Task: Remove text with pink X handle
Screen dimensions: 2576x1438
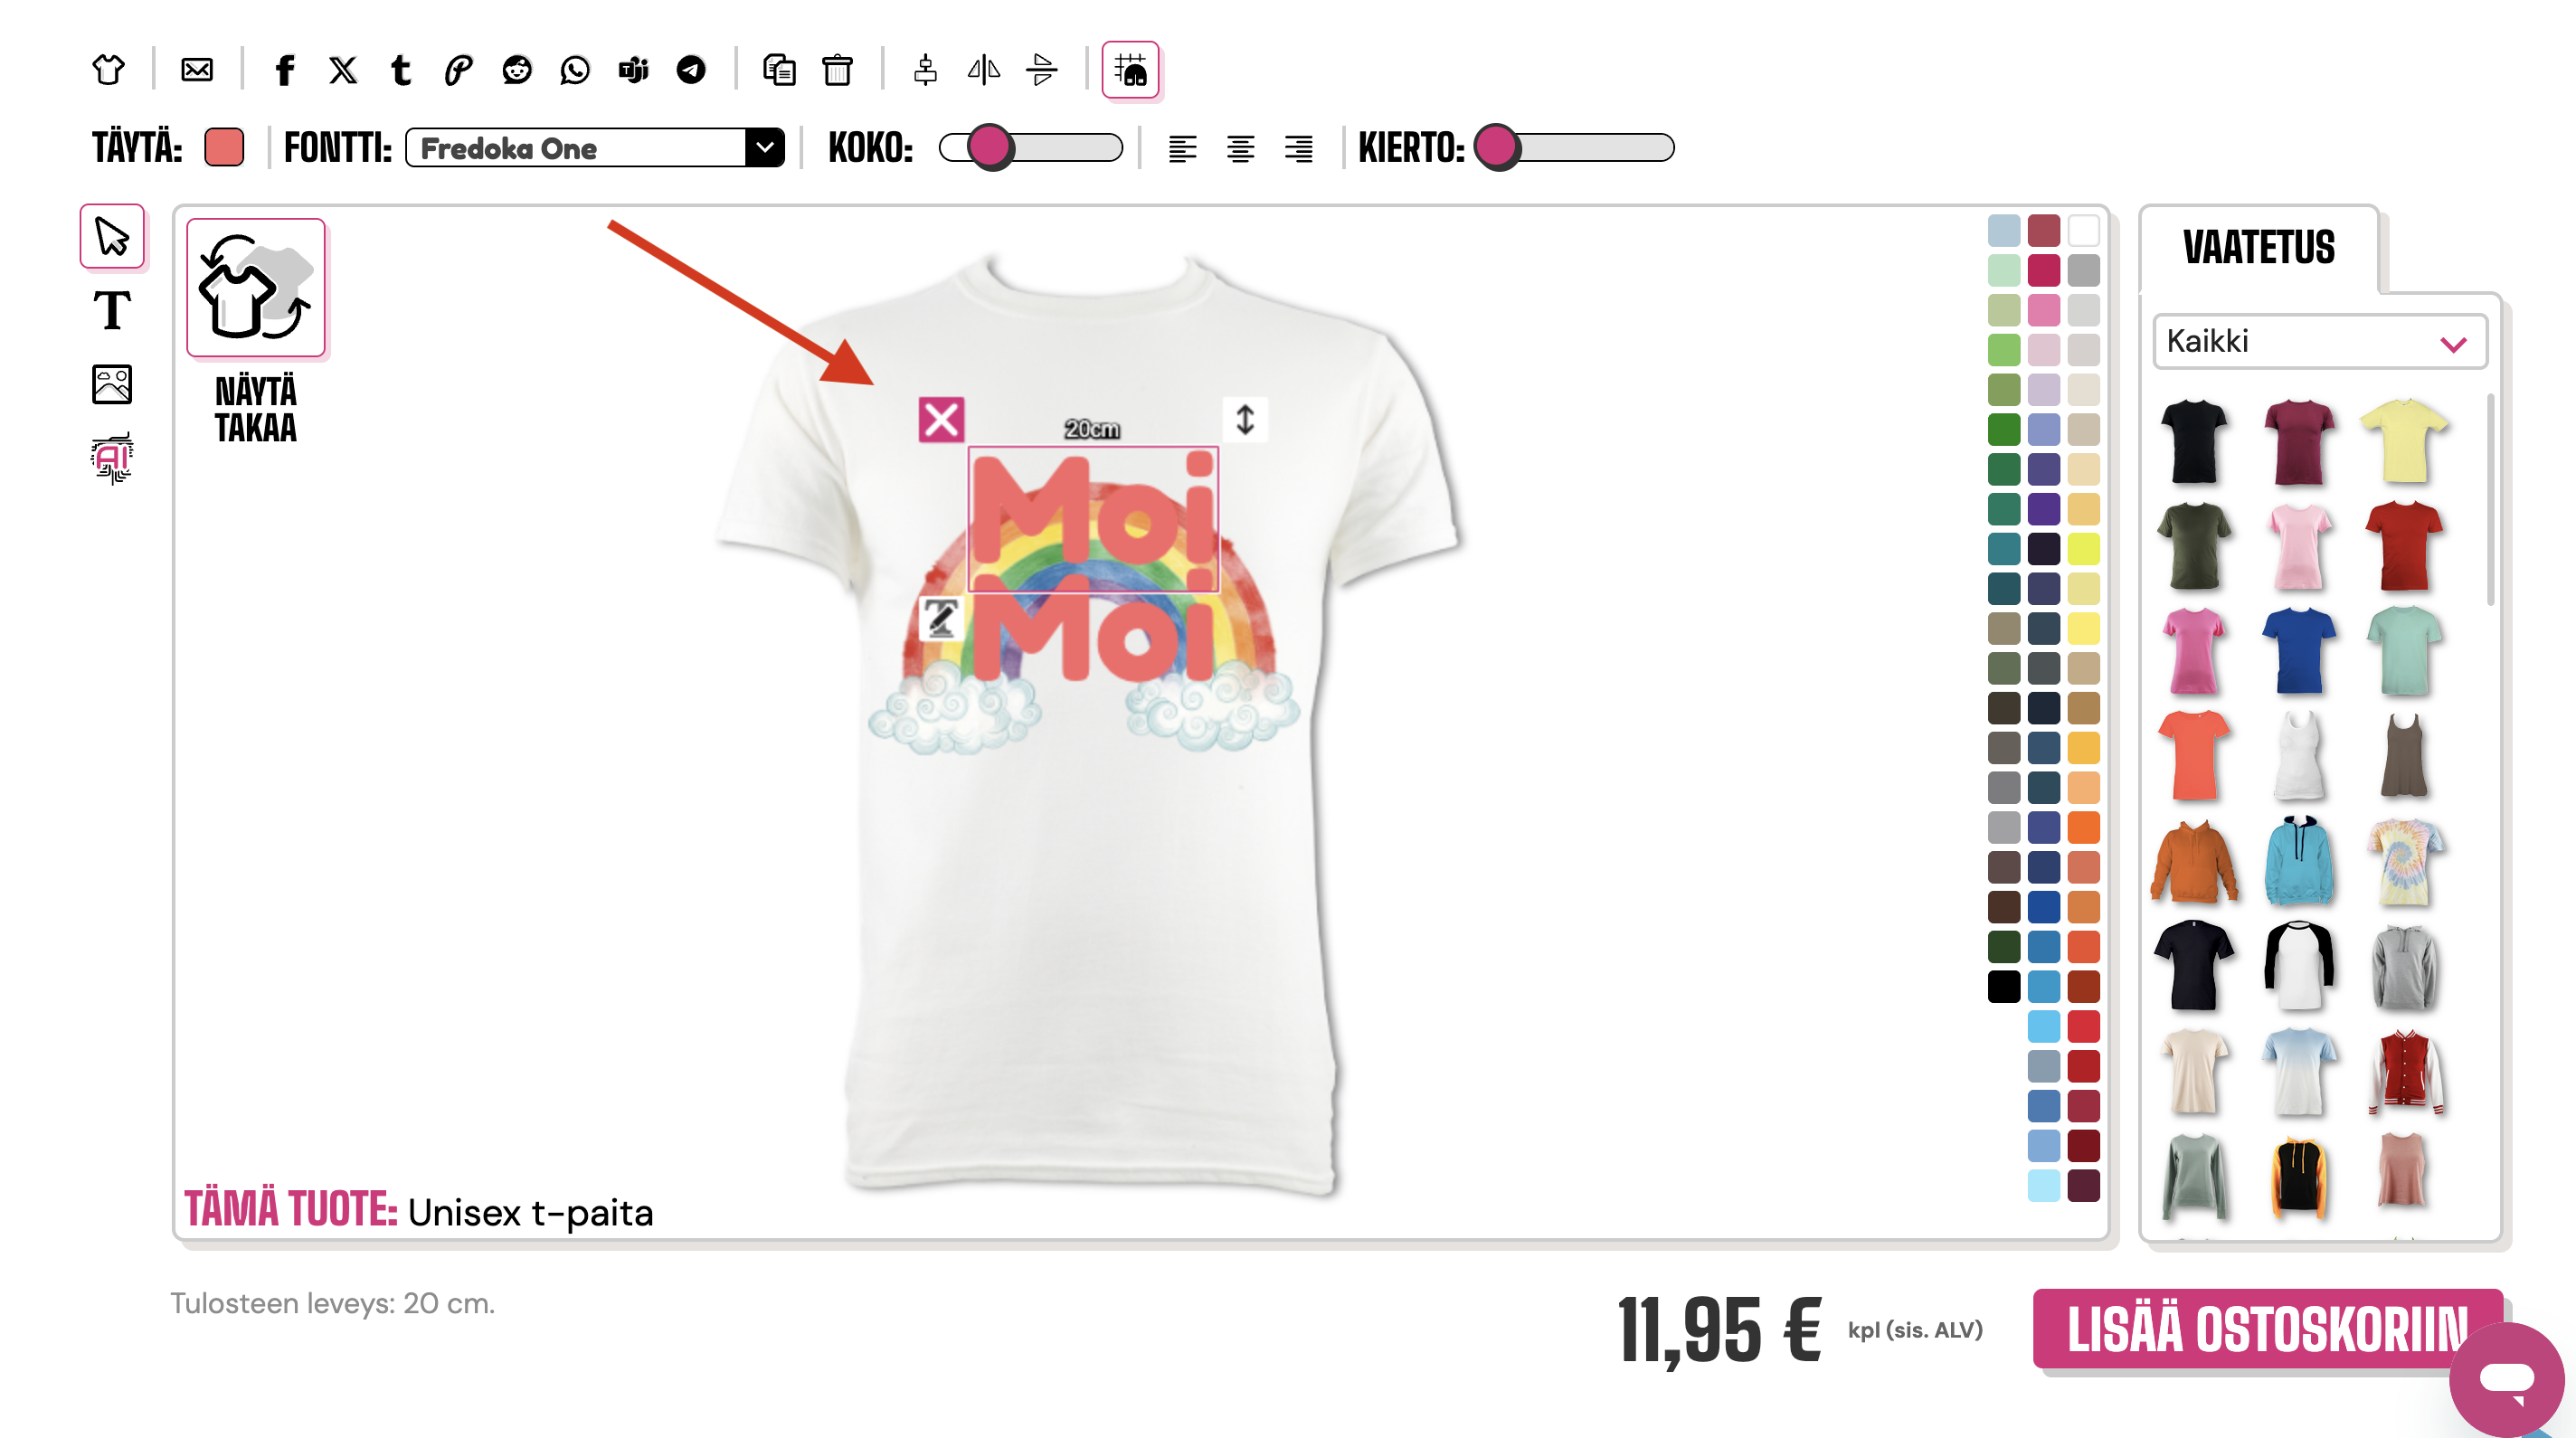Action: [941, 420]
